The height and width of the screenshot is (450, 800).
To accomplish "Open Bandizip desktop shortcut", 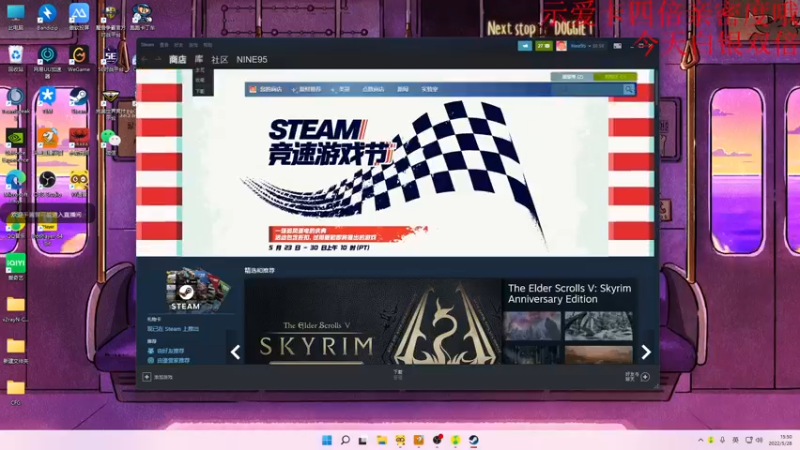I will click(47, 17).
